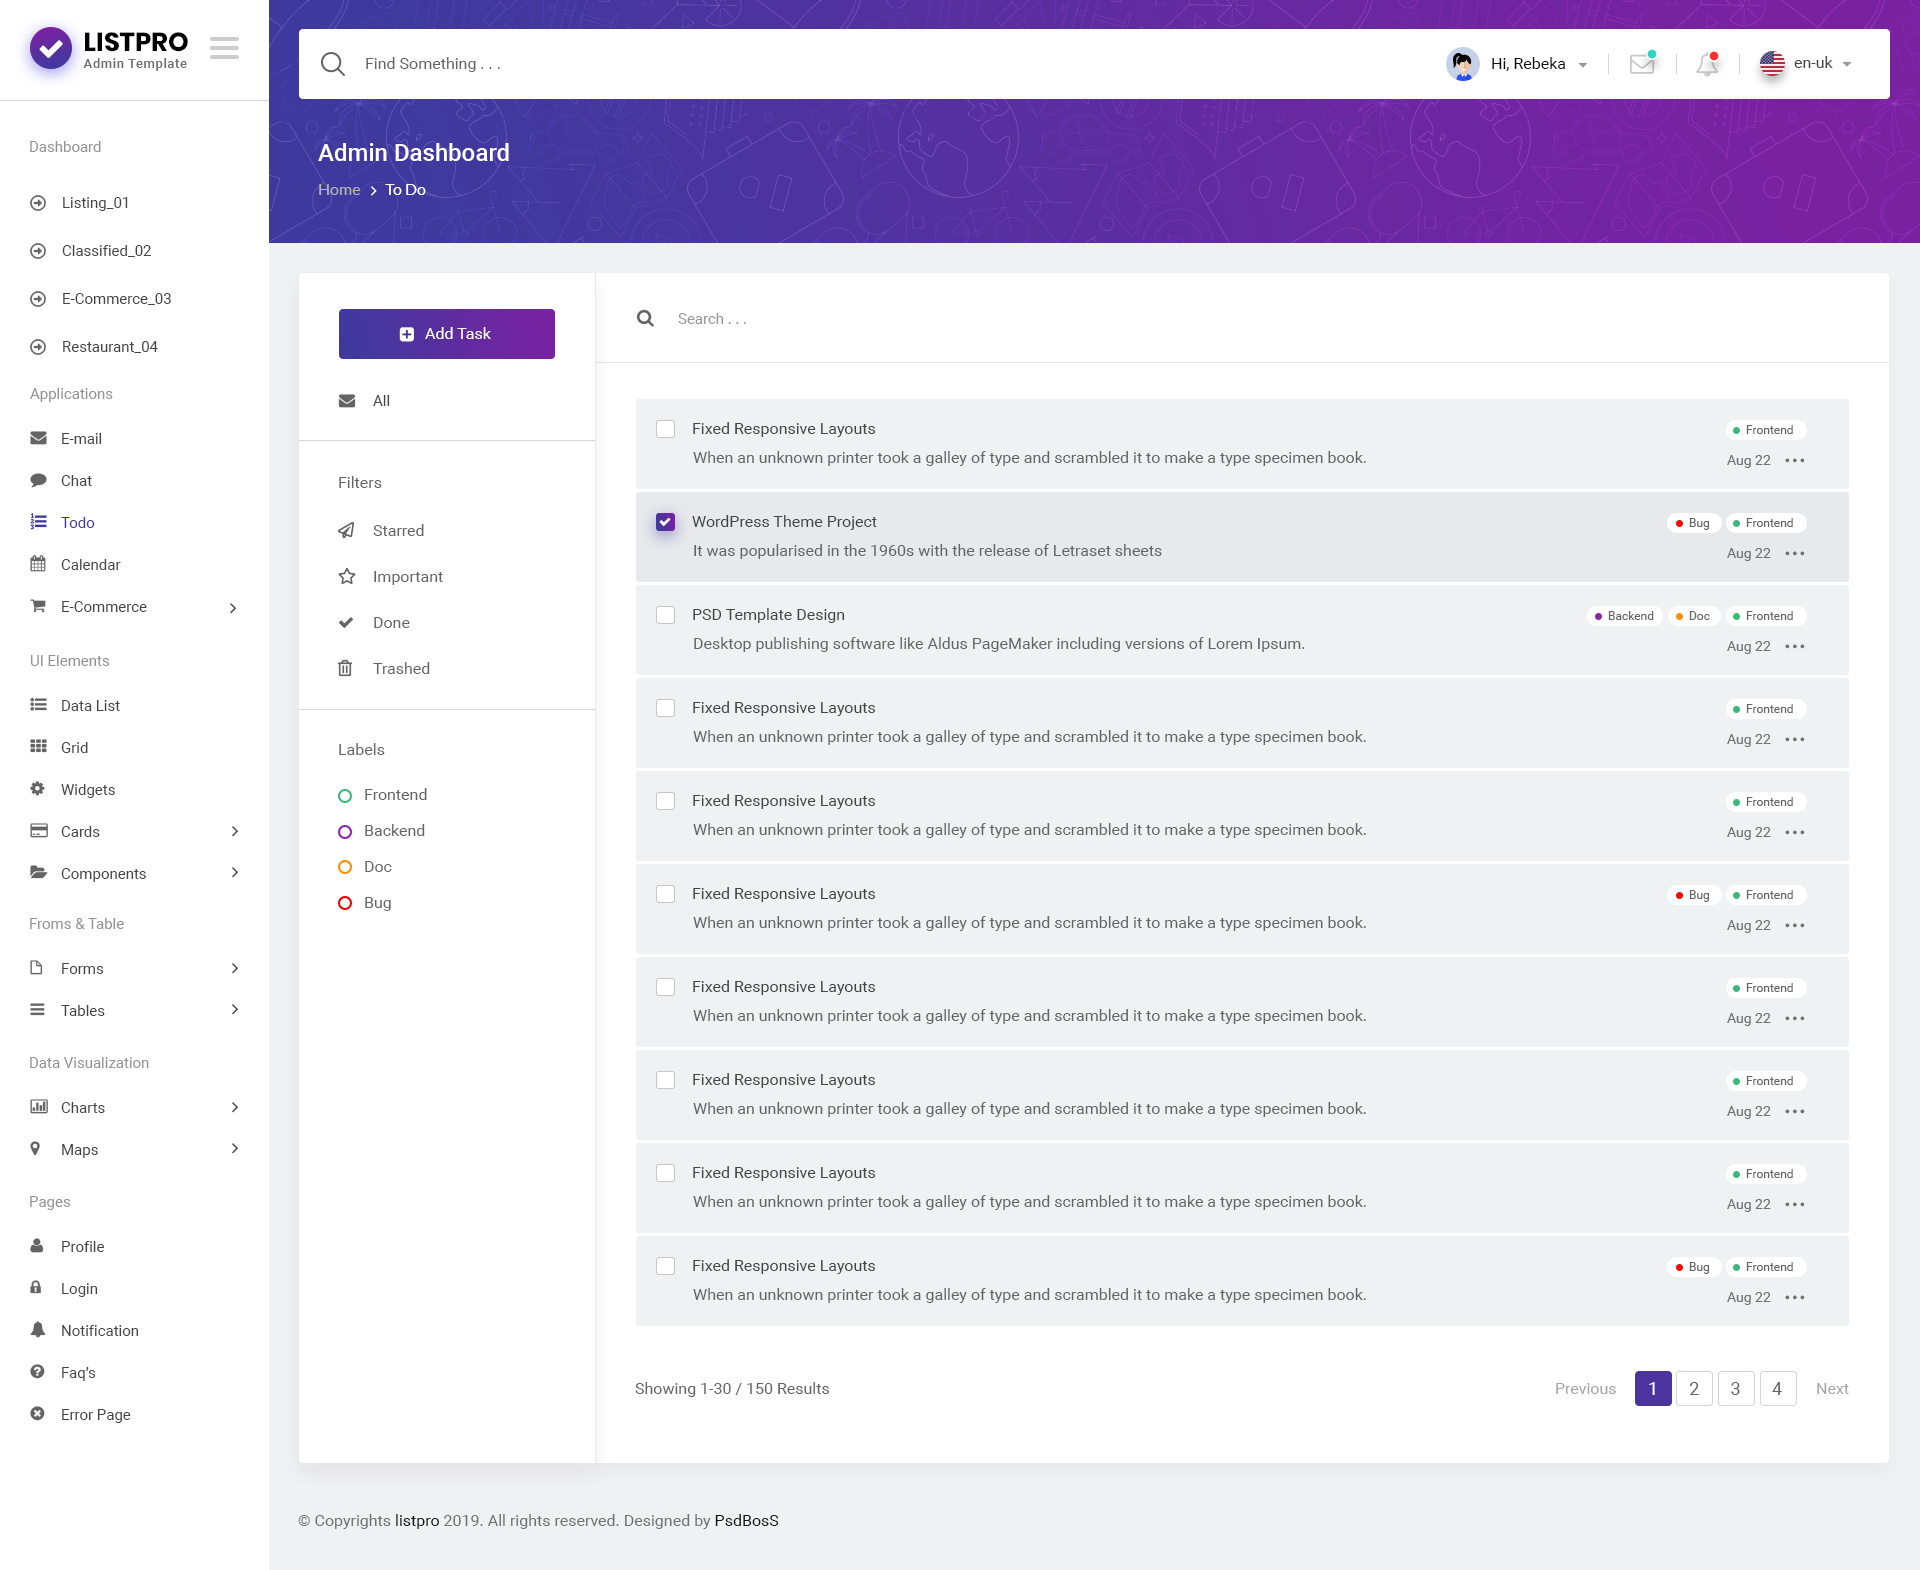Expand the en-uk language dropdown
1920x1570 pixels.
click(x=1811, y=64)
